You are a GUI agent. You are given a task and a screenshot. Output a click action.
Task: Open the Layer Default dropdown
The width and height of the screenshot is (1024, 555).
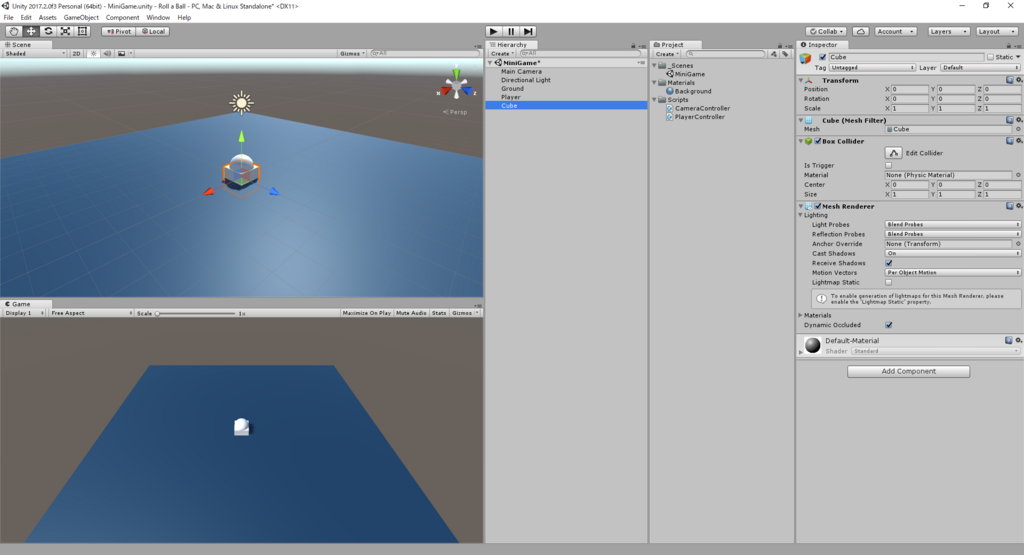[980, 67]
